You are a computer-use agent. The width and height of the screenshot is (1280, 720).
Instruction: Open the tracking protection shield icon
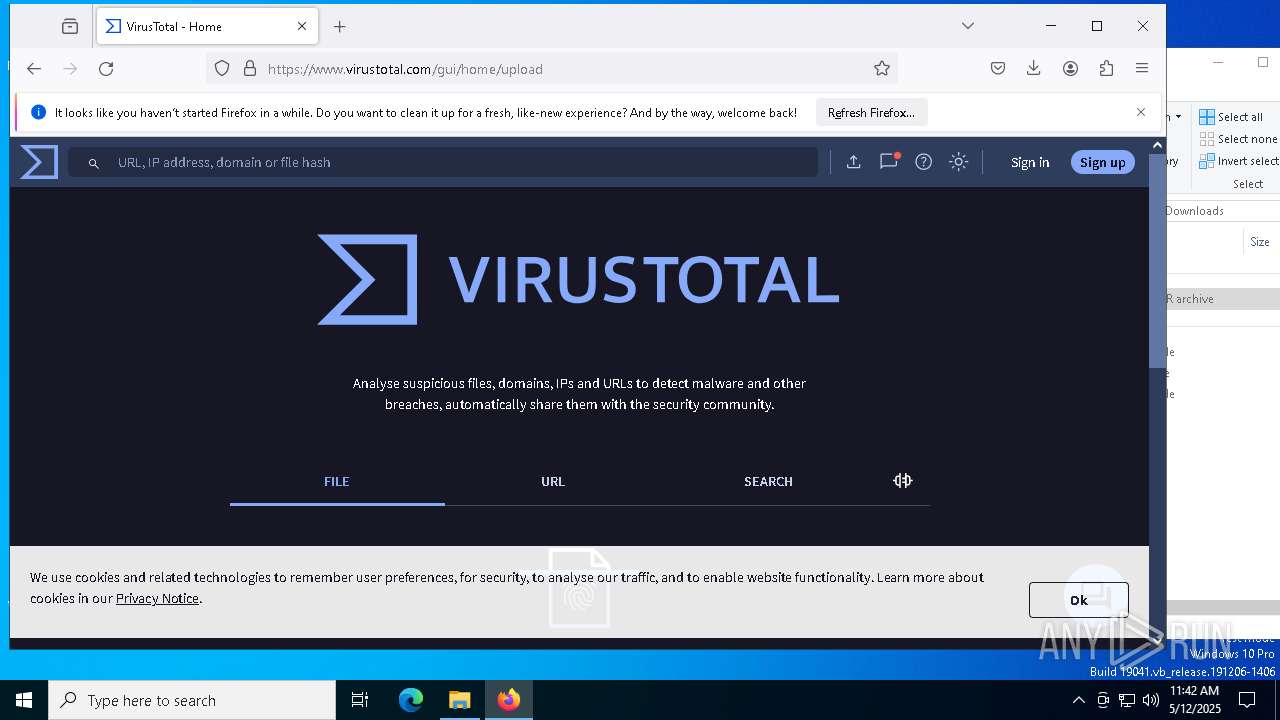pos(222,69)
